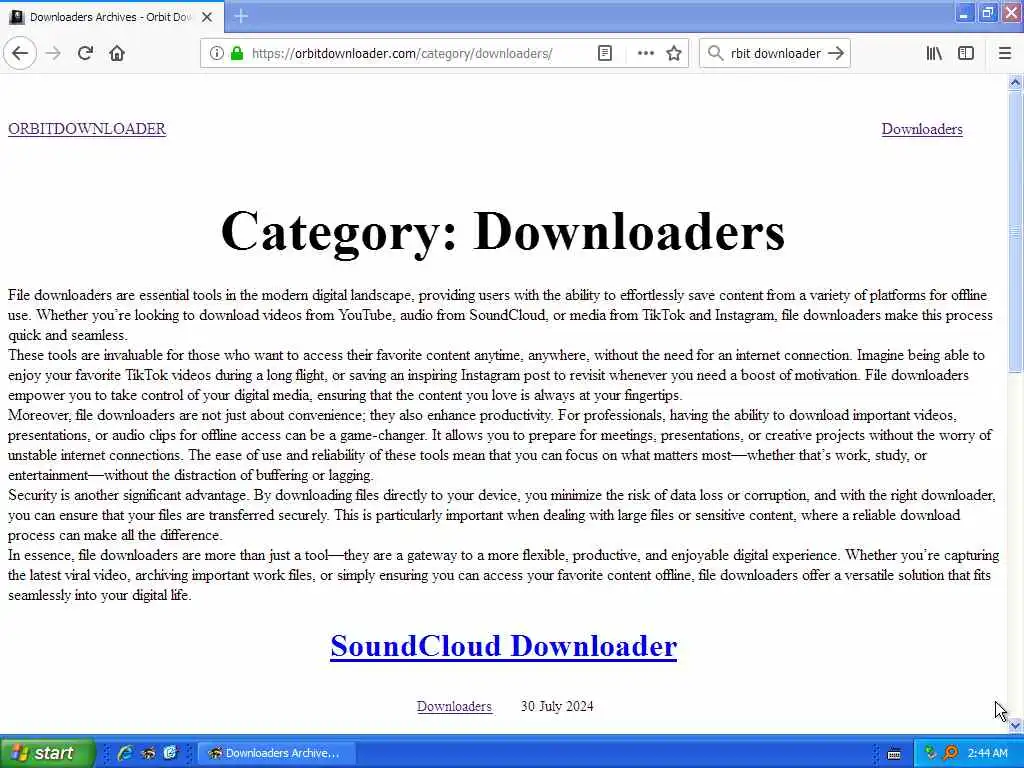
Task: Open the browser home page
Action: [117, 53]
